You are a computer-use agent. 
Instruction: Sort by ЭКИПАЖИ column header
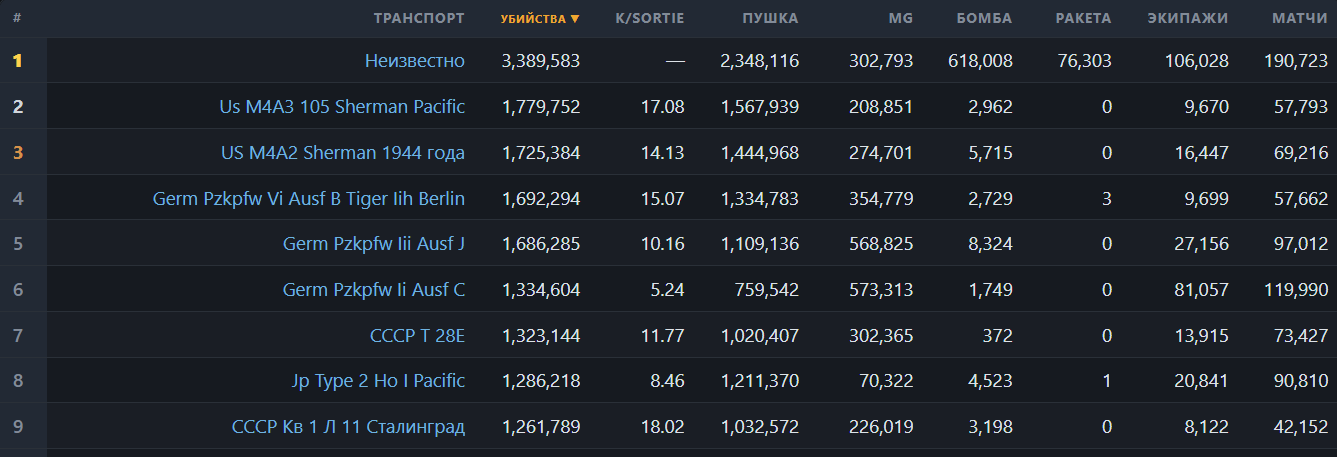[x=1188, y=19]
